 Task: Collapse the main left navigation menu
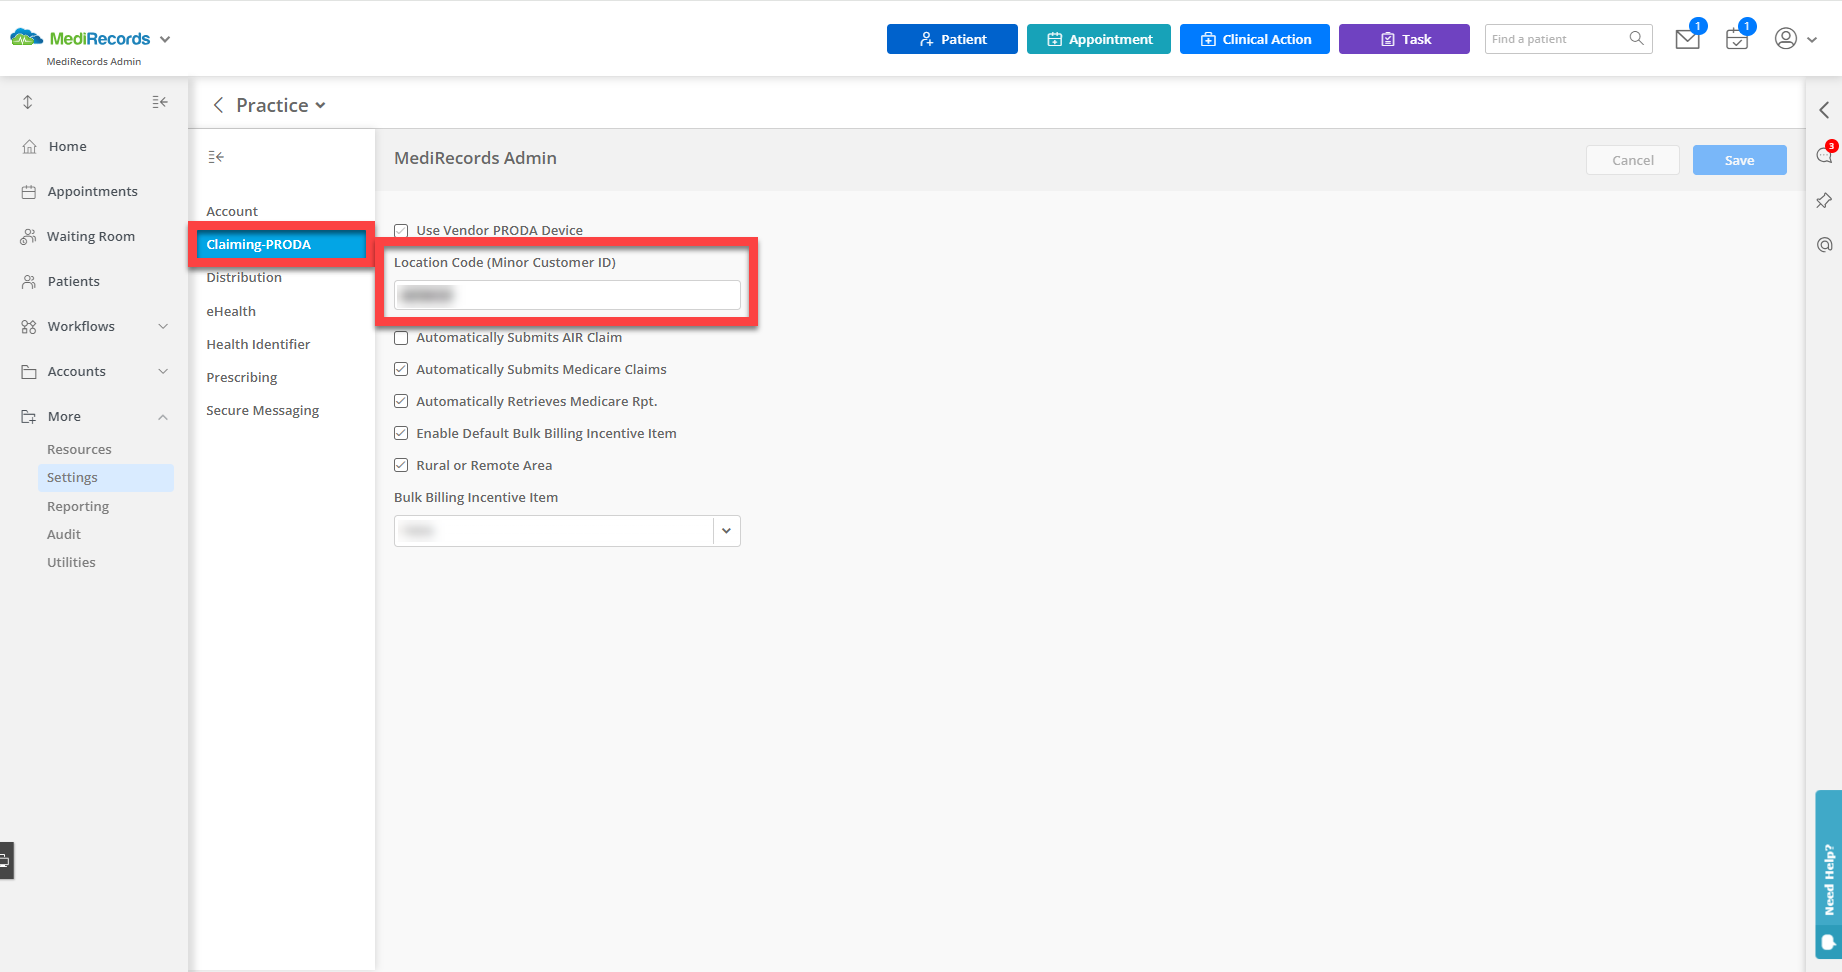click(160, 102)
